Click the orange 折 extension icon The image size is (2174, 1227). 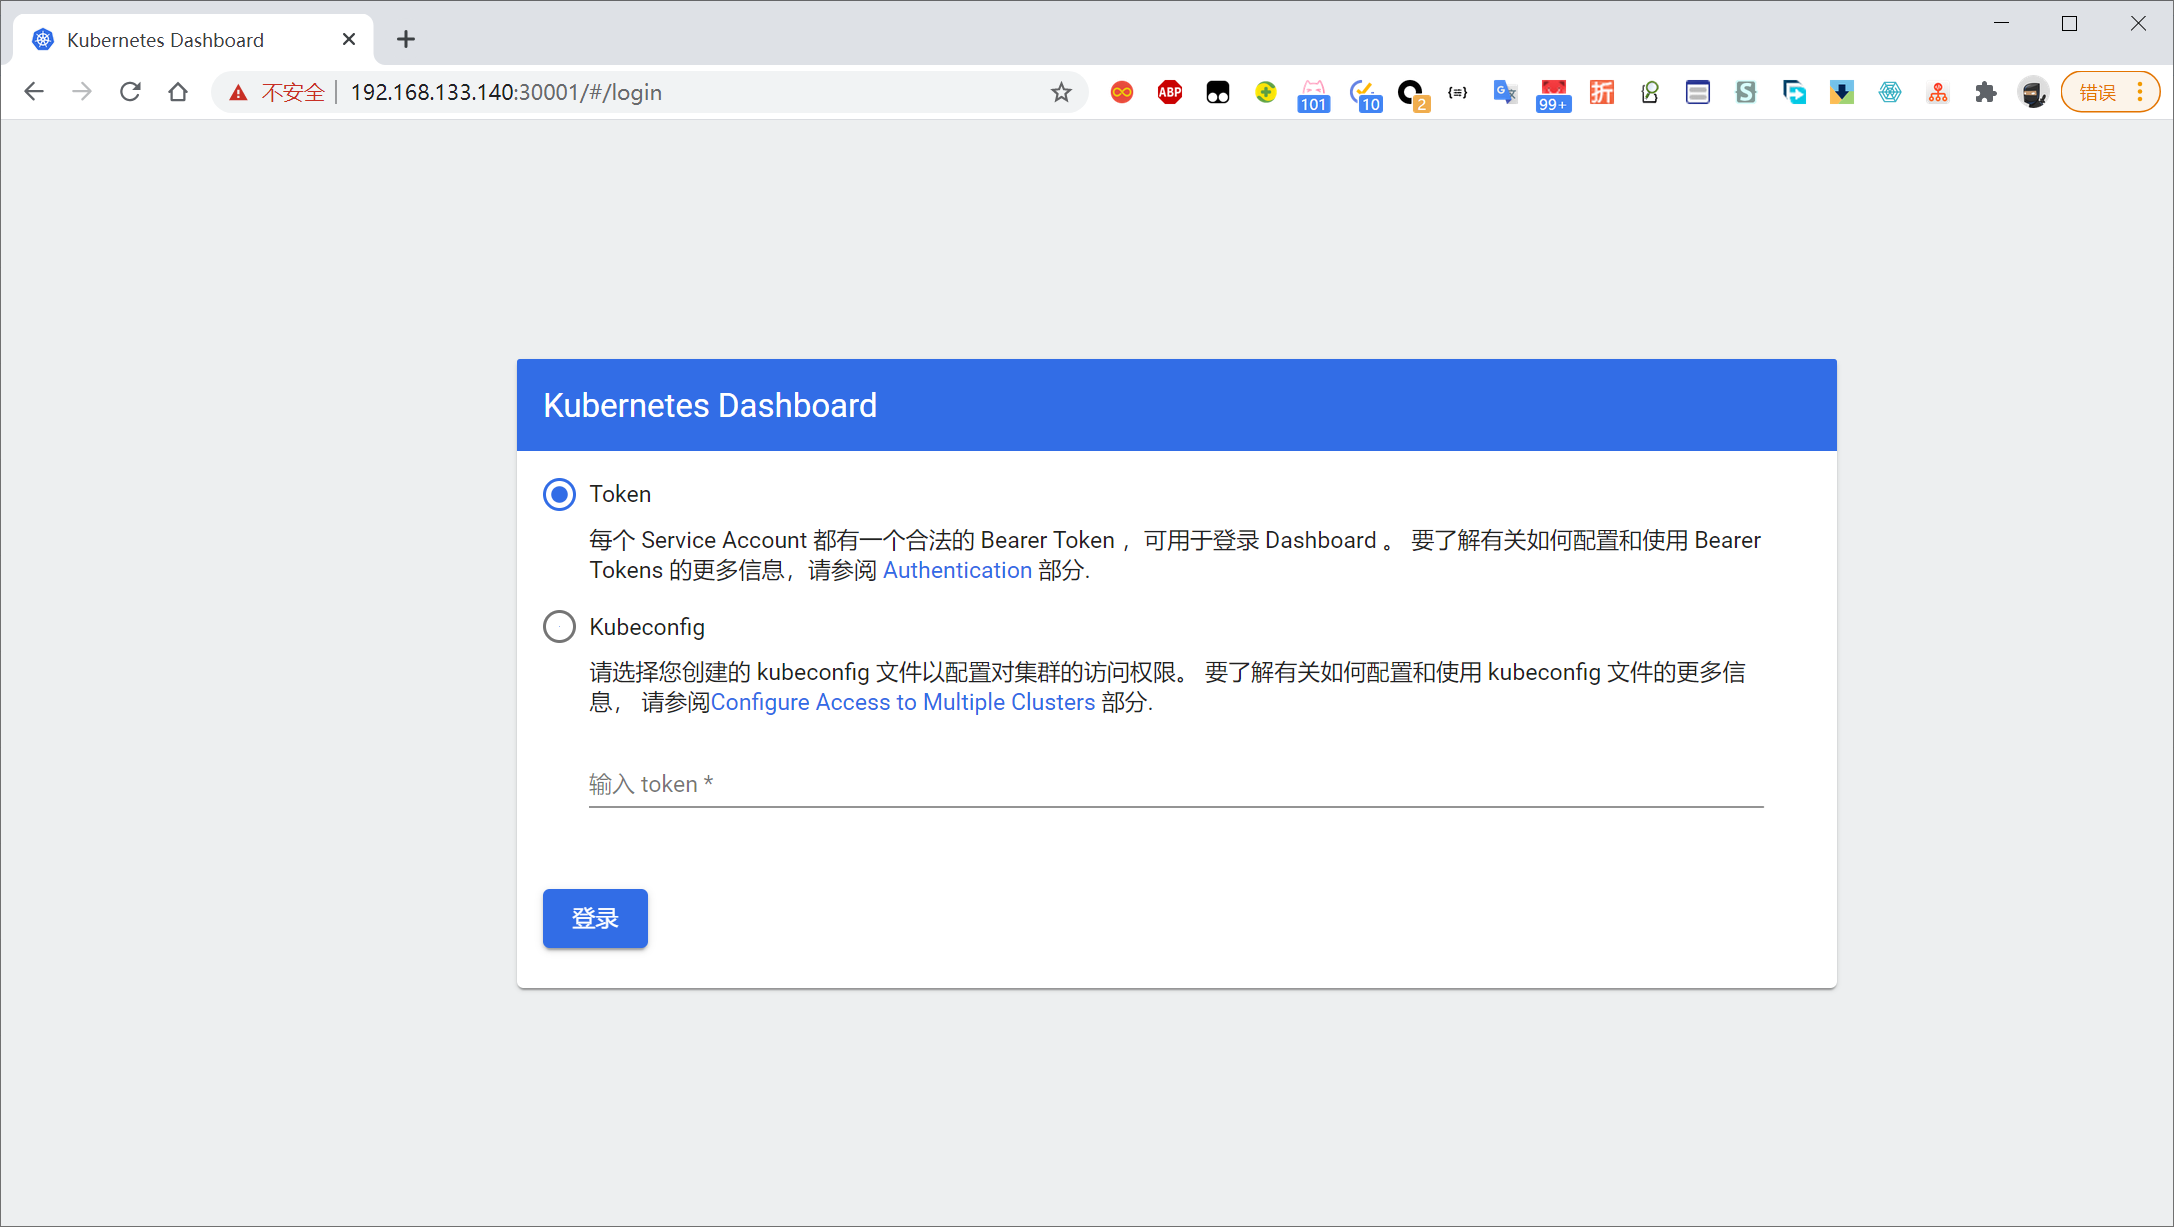(1601, 93)
